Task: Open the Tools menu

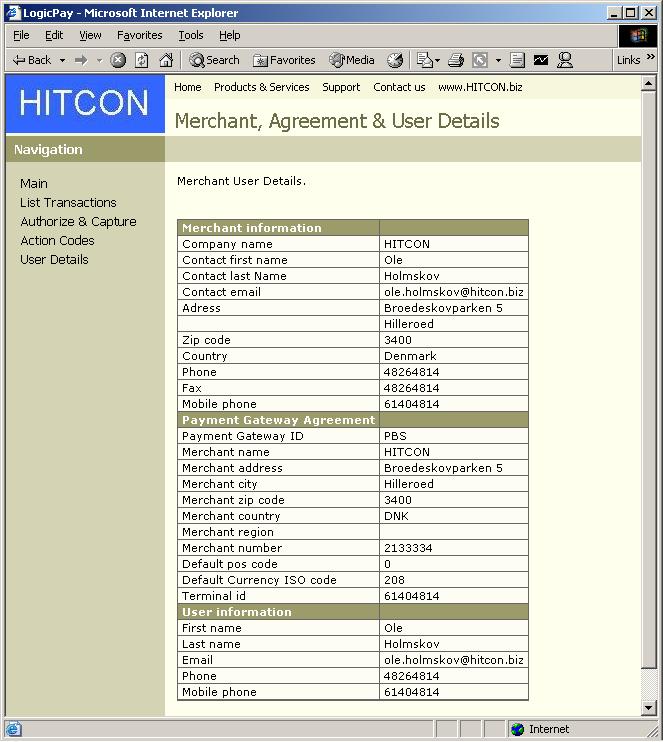Action: point(190,35)
